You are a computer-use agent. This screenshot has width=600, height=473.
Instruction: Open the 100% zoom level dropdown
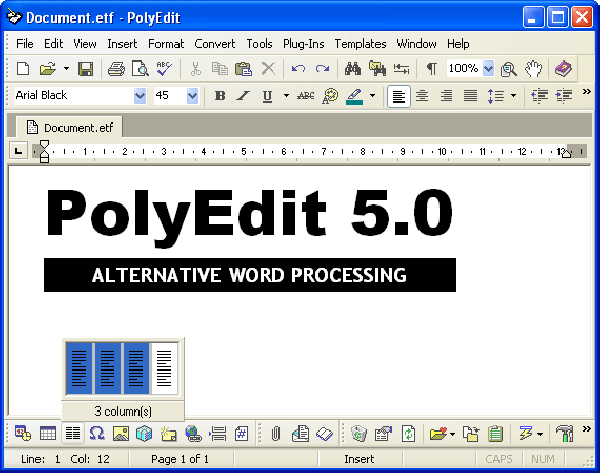pos(488,69)
